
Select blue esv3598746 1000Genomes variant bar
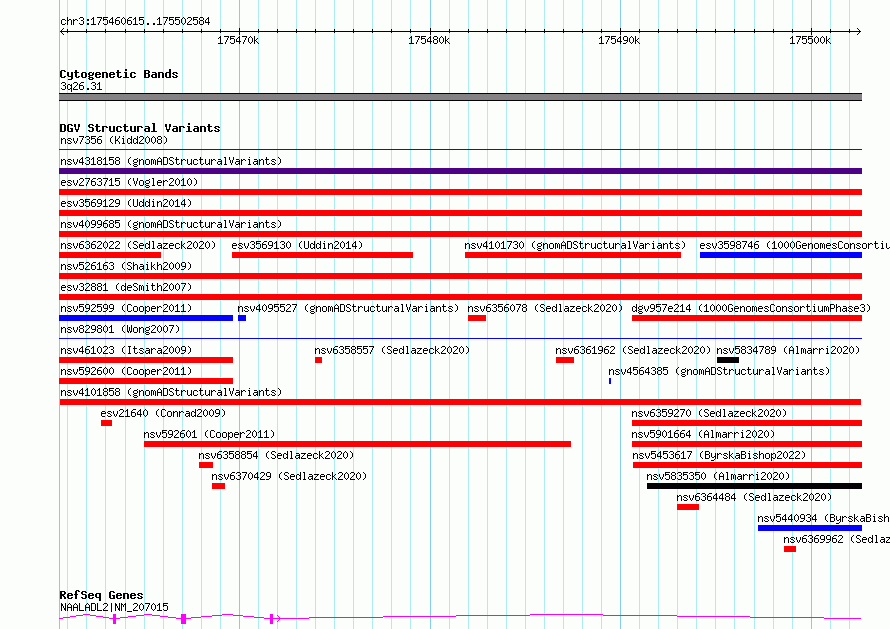[781, 255]
